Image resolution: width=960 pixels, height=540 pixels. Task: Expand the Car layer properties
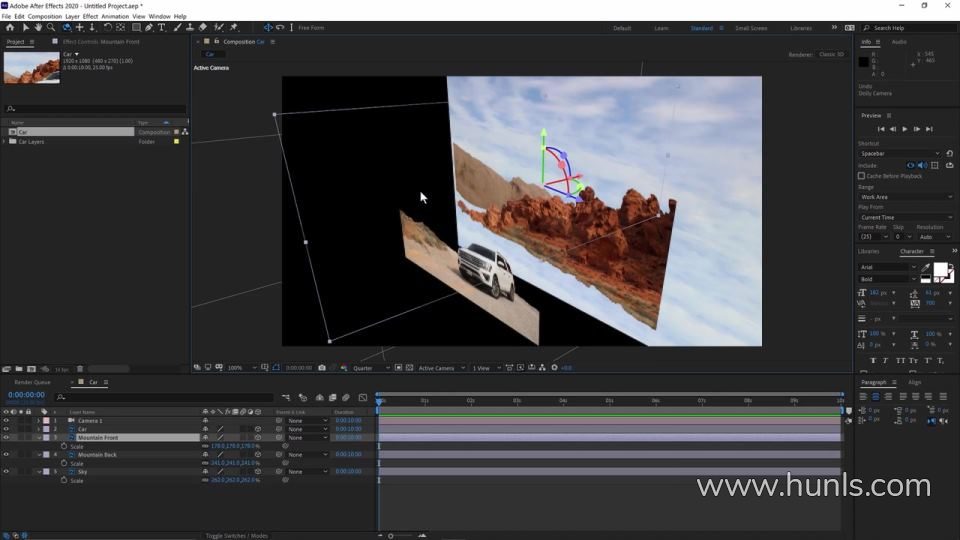pos(38,429)
